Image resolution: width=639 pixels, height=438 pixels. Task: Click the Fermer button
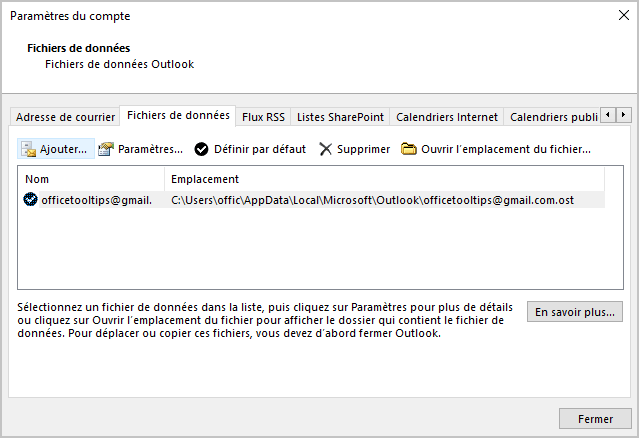point(595,419)
